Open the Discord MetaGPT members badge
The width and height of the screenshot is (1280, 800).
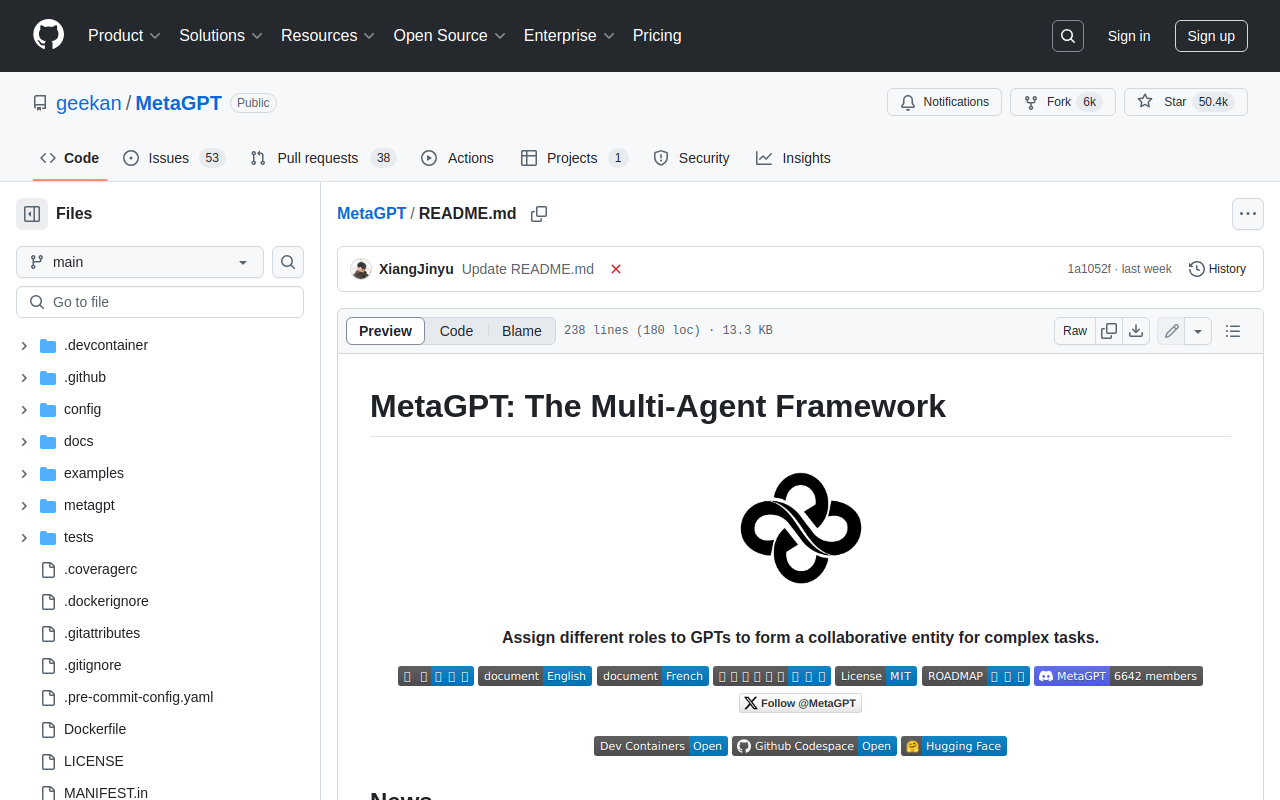point(1118,676)
